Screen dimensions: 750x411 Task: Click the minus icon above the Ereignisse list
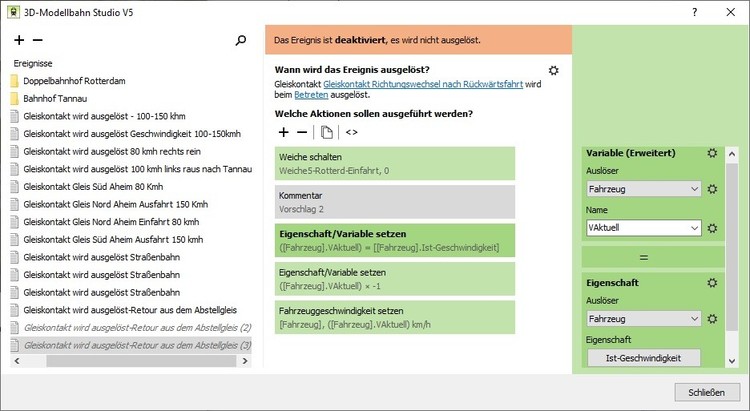point(38,41)
